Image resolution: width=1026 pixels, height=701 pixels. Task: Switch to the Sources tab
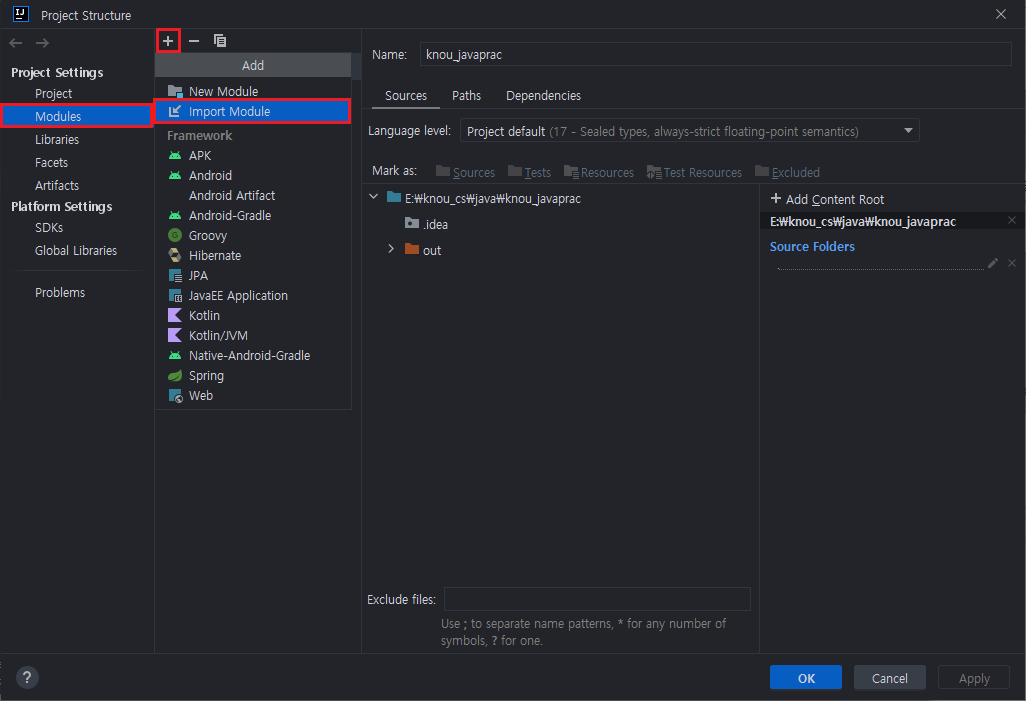pos(406,96)
